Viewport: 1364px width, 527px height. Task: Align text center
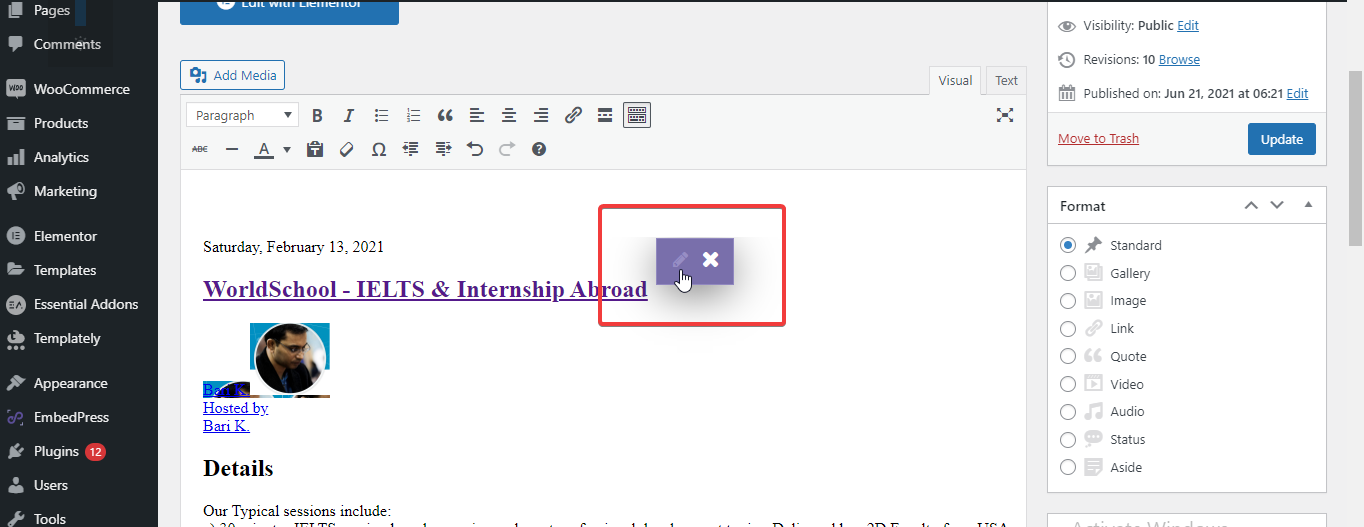509,115
